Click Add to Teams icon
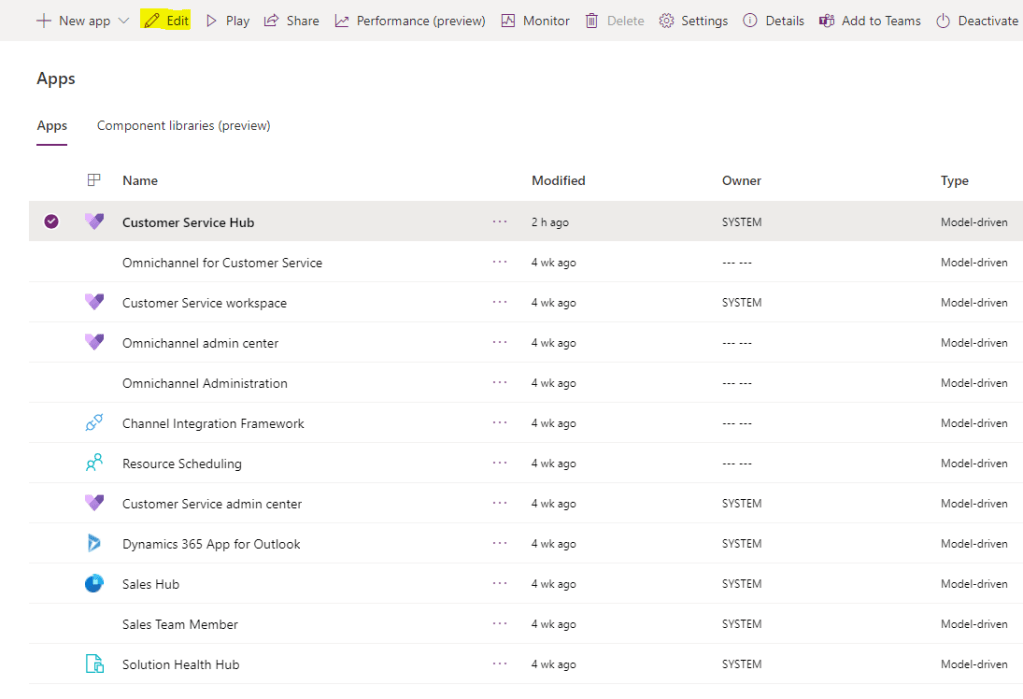This screenshot has width=1023, height=699. point(827,21)
